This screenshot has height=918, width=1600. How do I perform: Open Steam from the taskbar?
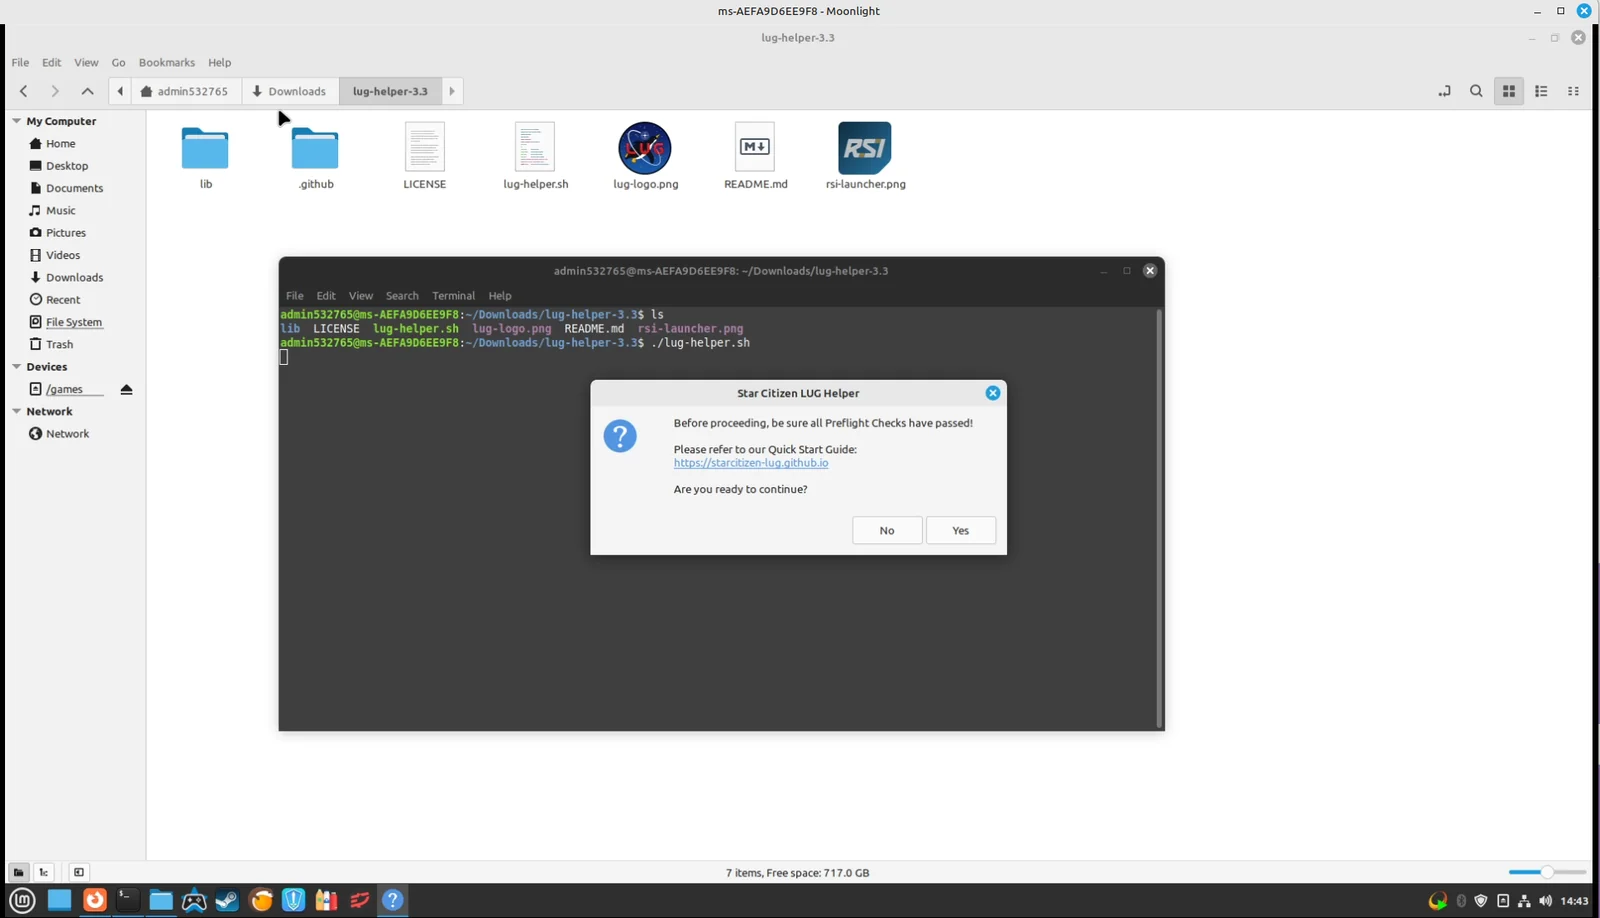pos(227,900)
